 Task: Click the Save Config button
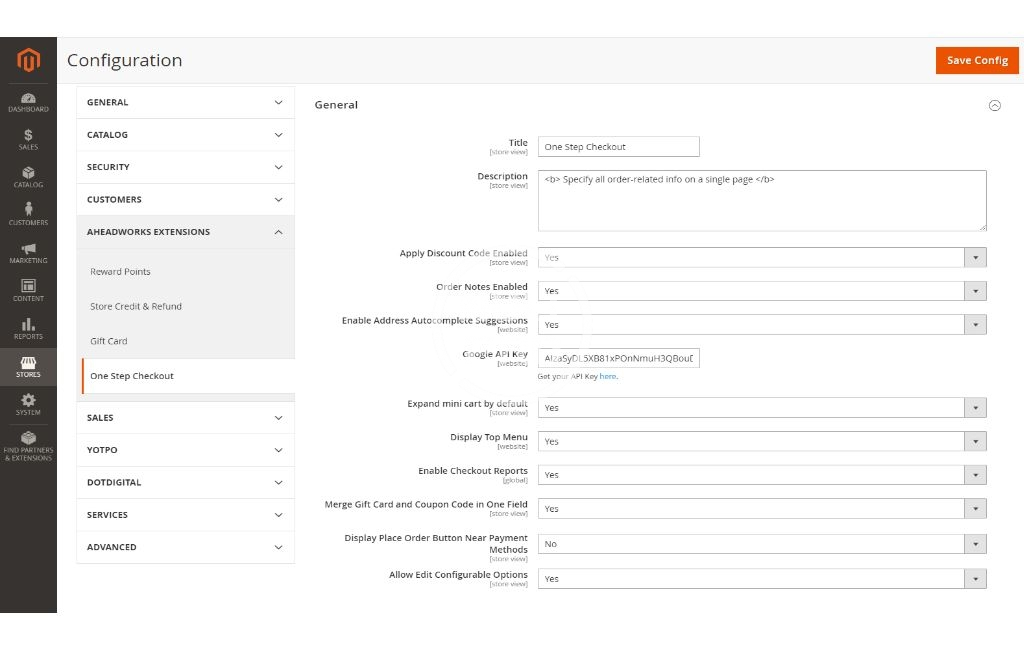[977, 60]
